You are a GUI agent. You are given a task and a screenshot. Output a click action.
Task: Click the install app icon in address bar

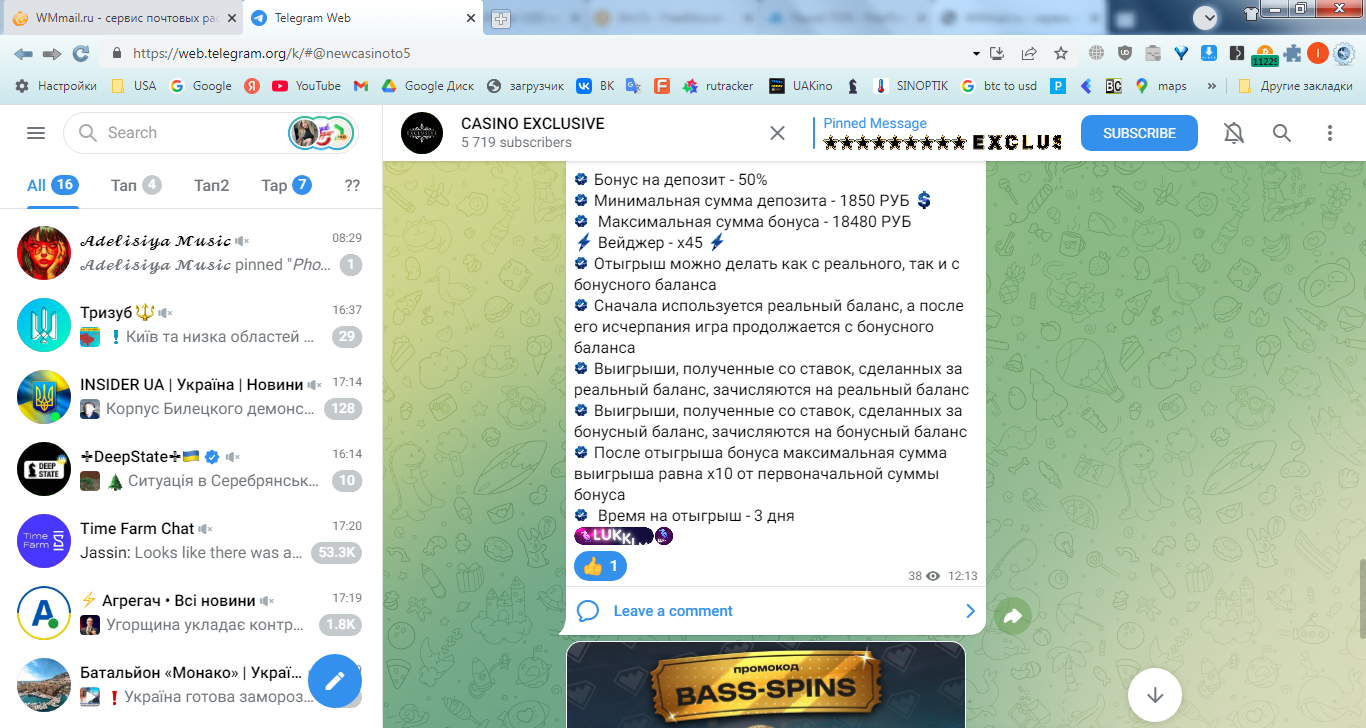click(x=996, y=53)
